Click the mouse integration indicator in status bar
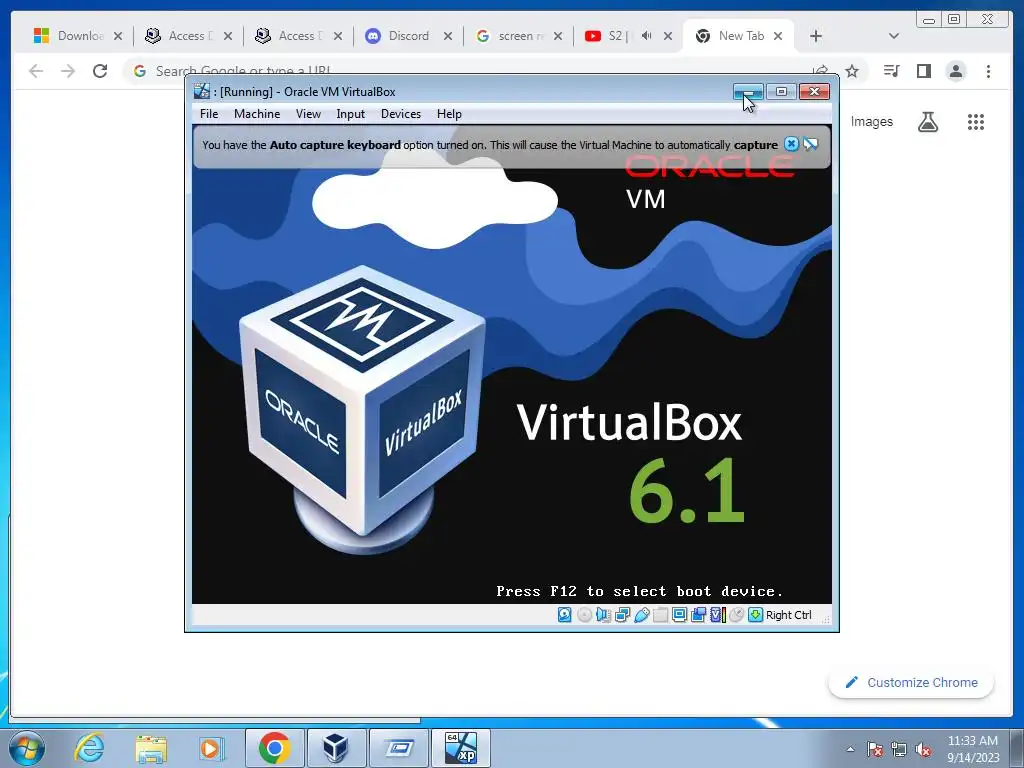The width and height of the screenshot is (1024, 768). coord(736,615)
